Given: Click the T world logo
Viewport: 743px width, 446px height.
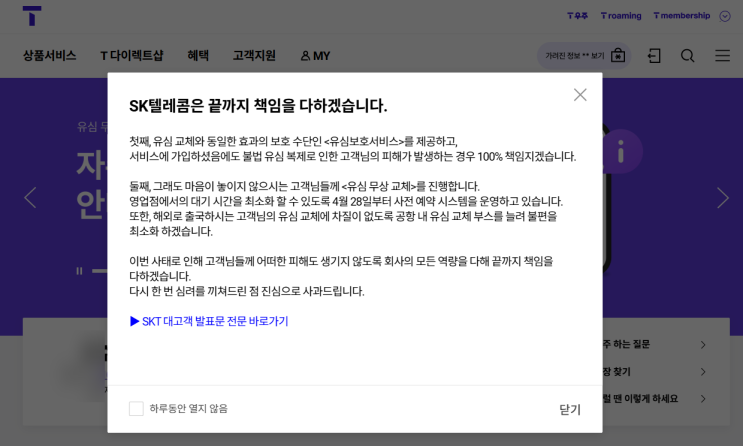Looking at the screenshot, I should pos(32,16).
